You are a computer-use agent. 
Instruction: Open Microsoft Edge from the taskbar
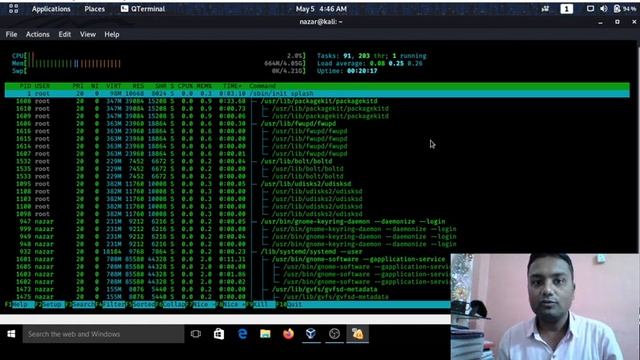(x=242, y=334)
